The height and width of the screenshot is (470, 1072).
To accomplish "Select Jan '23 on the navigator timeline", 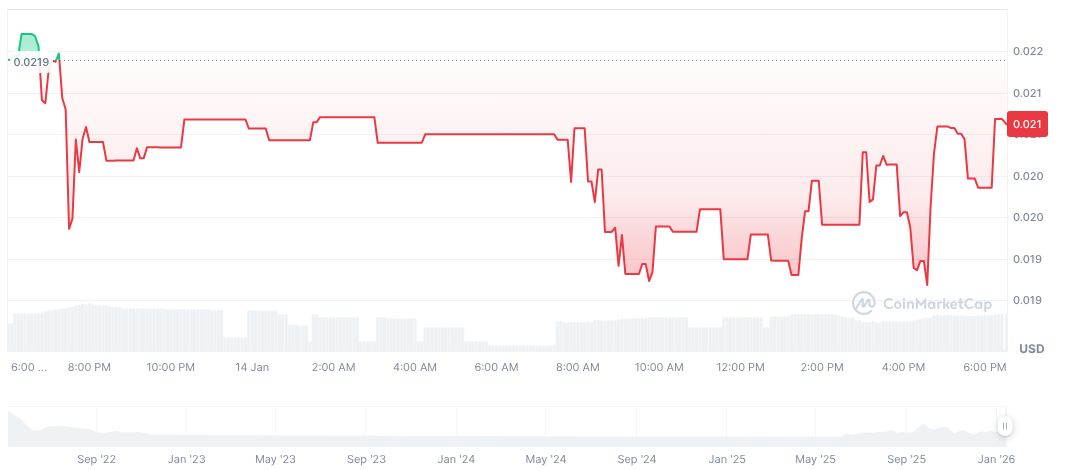I will pos(186,460).
